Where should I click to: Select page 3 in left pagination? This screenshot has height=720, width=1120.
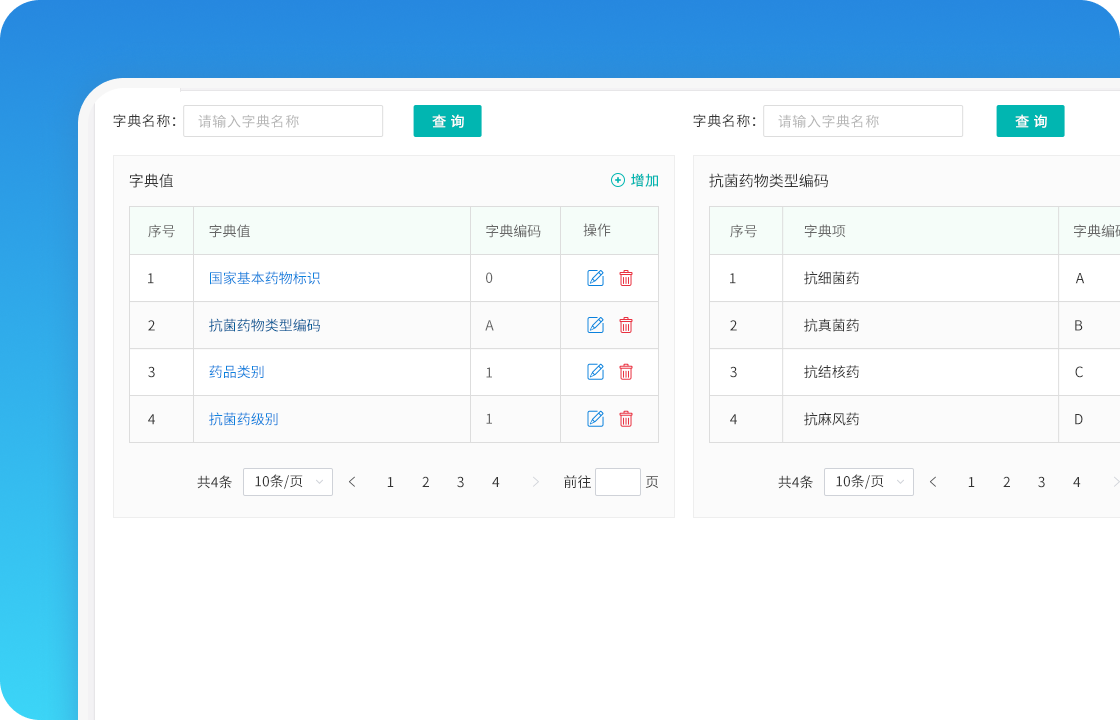[x=461, y=482]
